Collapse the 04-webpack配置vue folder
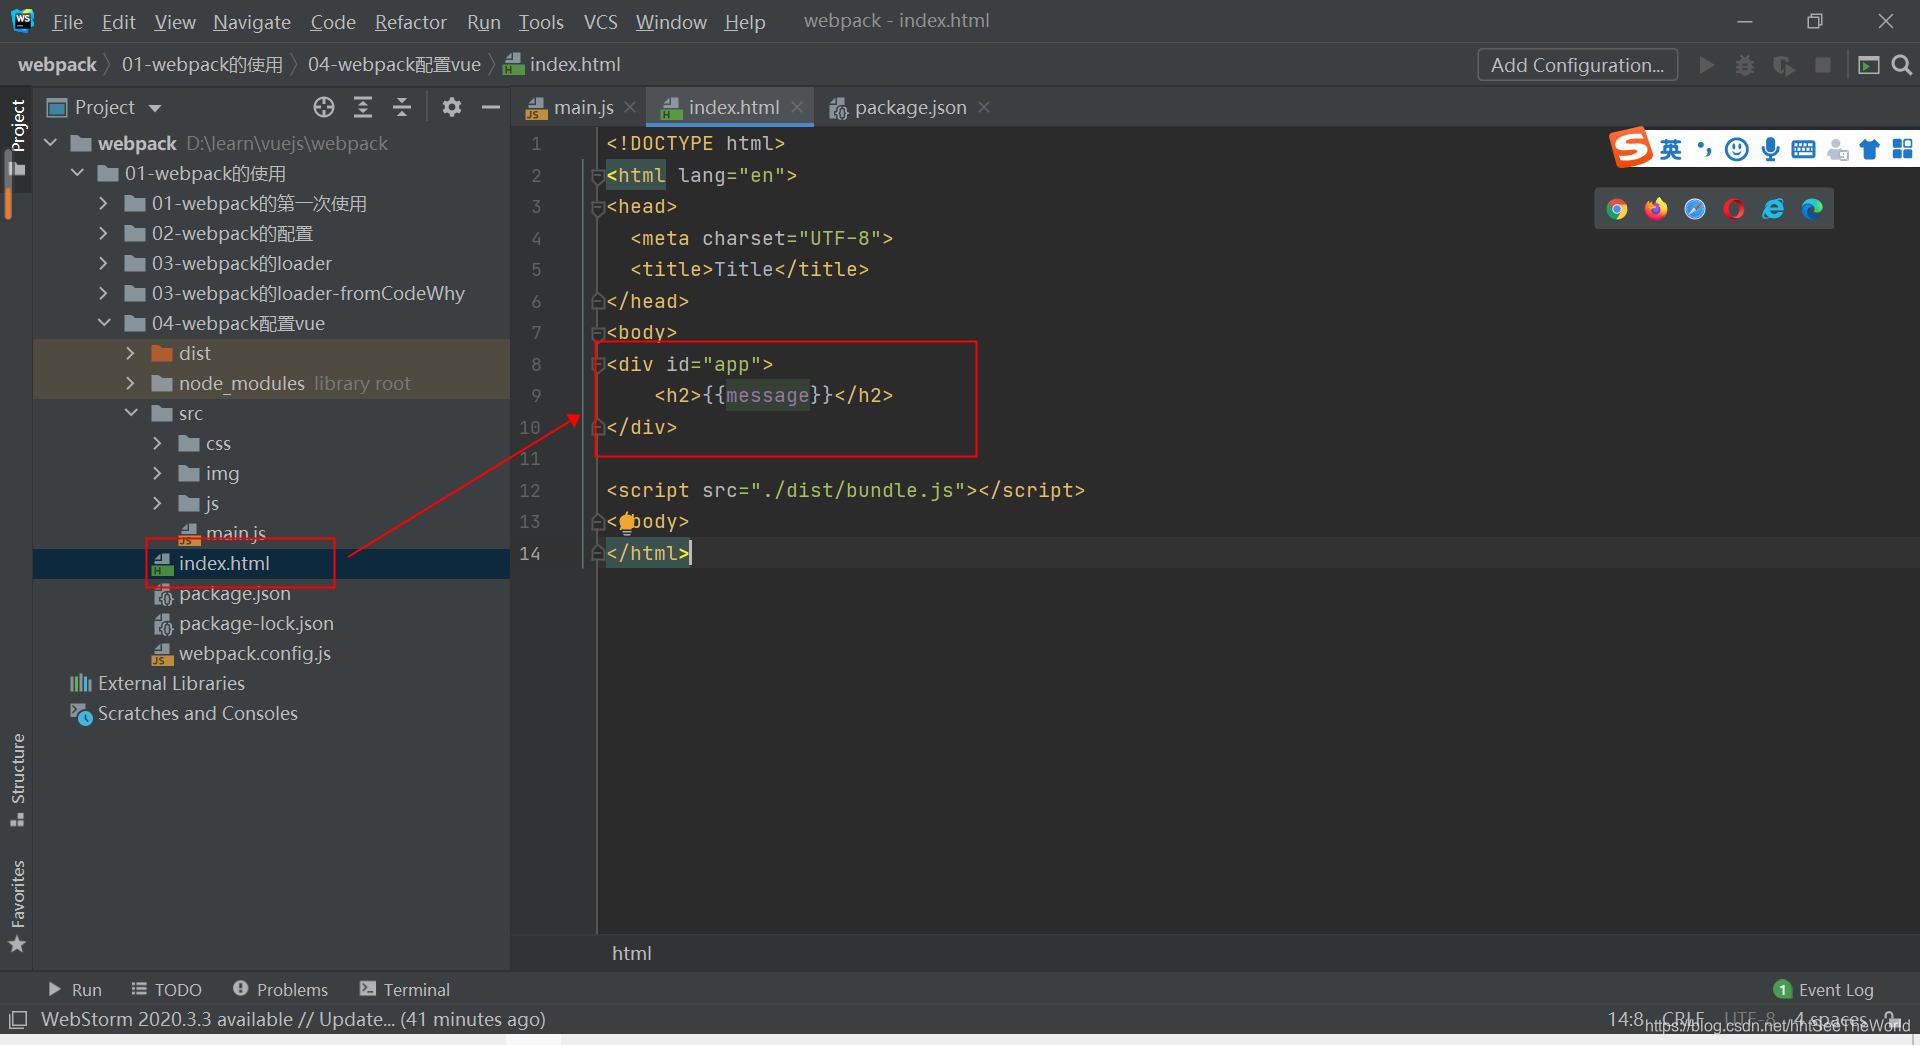 pos(104,323)
